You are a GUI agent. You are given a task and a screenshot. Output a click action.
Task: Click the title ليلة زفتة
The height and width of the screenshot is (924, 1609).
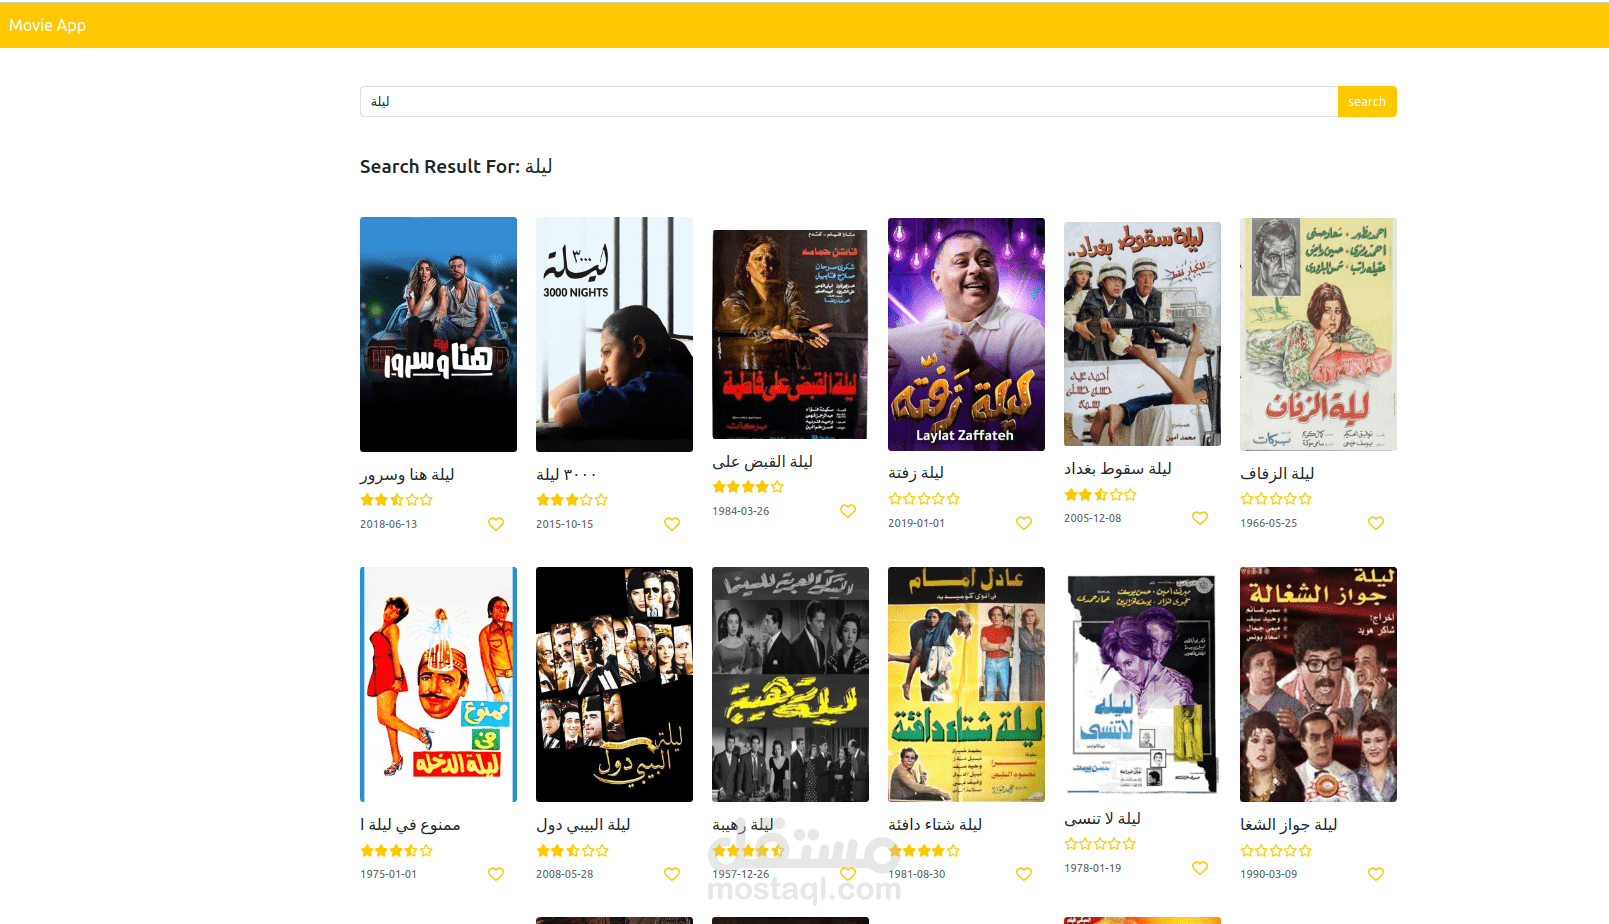pos(916,473)
